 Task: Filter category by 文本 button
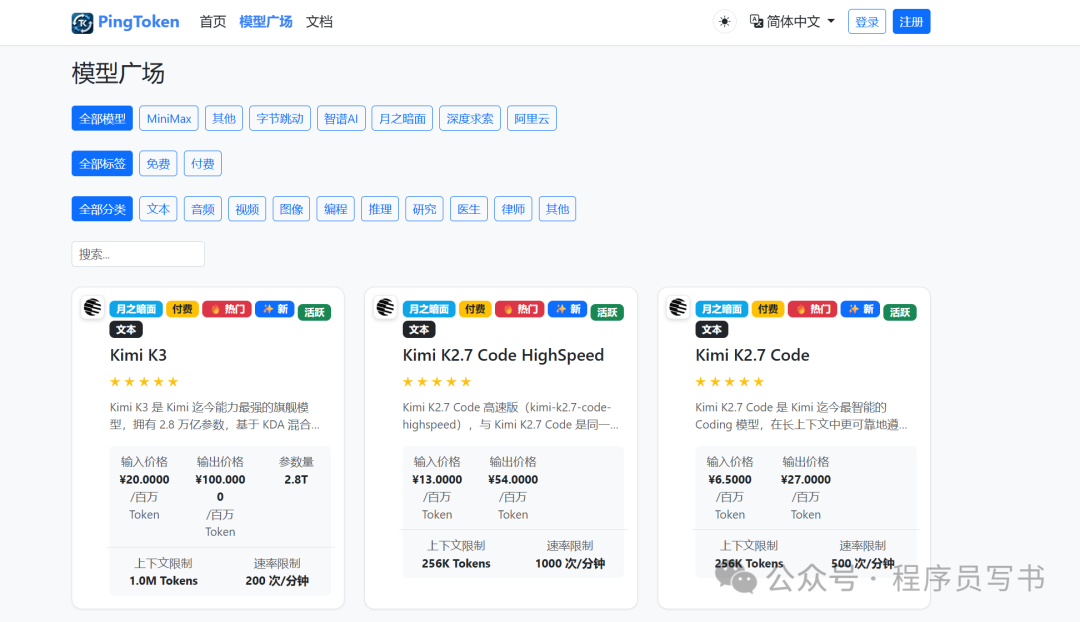(x=158, y=209)
